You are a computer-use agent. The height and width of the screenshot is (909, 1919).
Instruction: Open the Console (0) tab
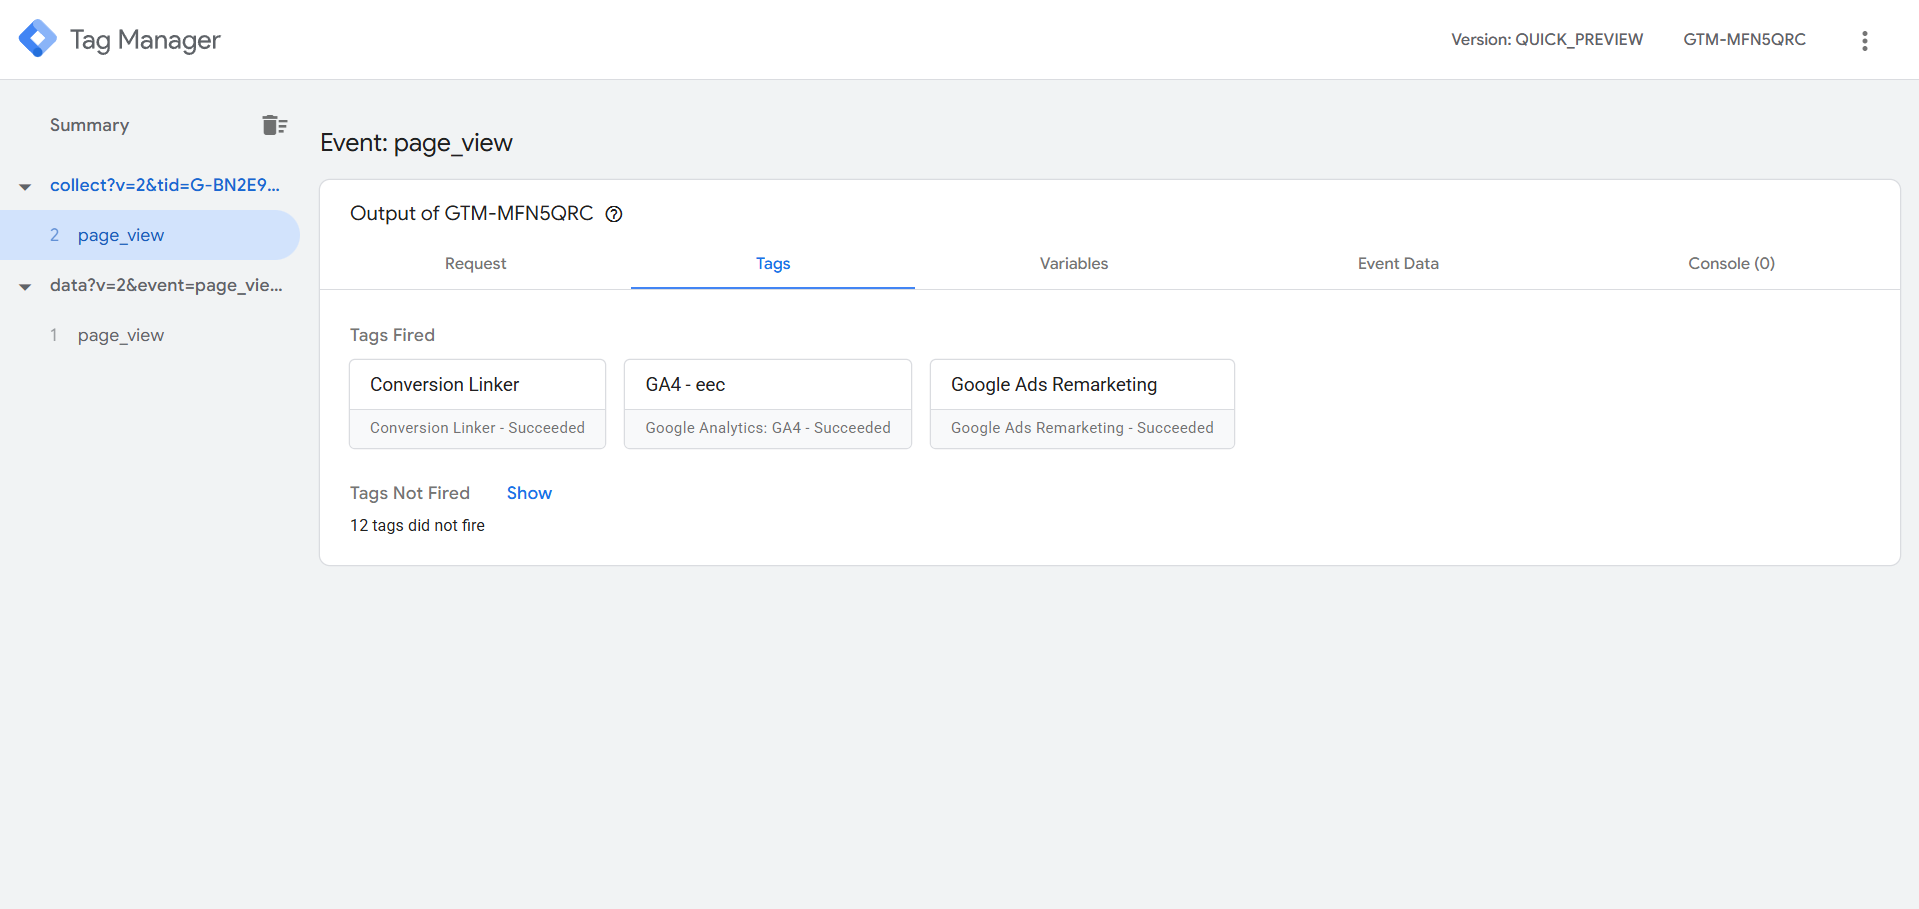1730,264
